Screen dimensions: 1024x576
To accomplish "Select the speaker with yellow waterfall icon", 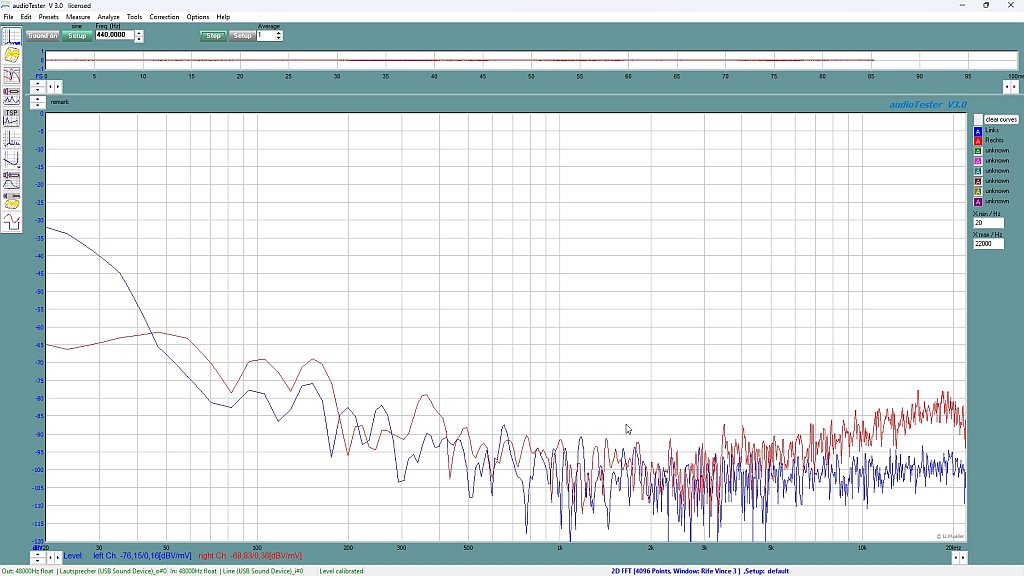I will [x=11, y=200].
